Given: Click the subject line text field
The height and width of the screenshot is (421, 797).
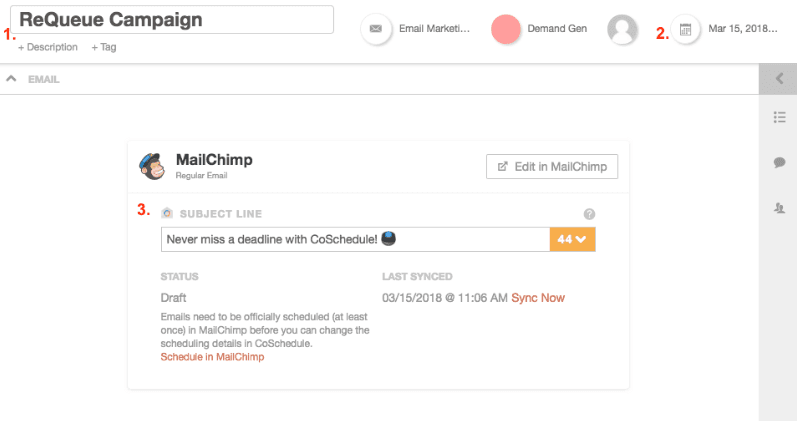Looking at the screenshot, I should point(355,239).
